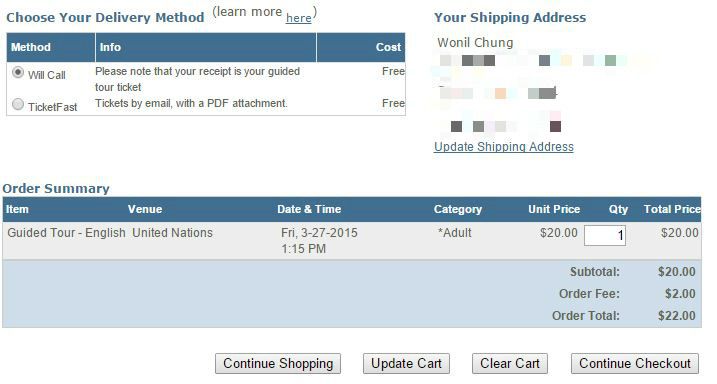Click the Date & Time column header
Image resolution: width=717 pixels, height=384 pixels.
click(309, 209)
